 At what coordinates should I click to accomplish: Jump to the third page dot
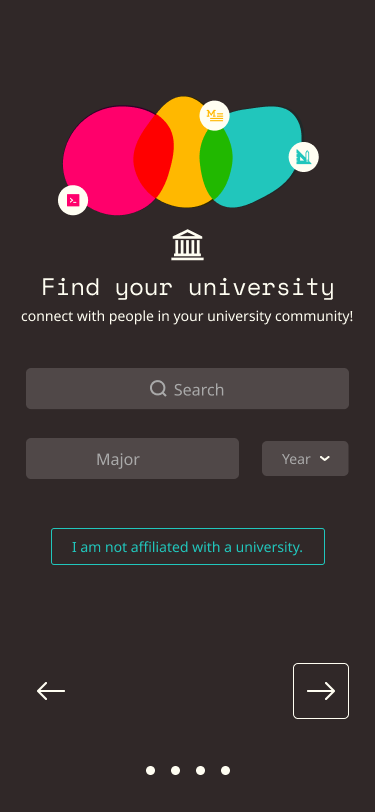(200, 771)
